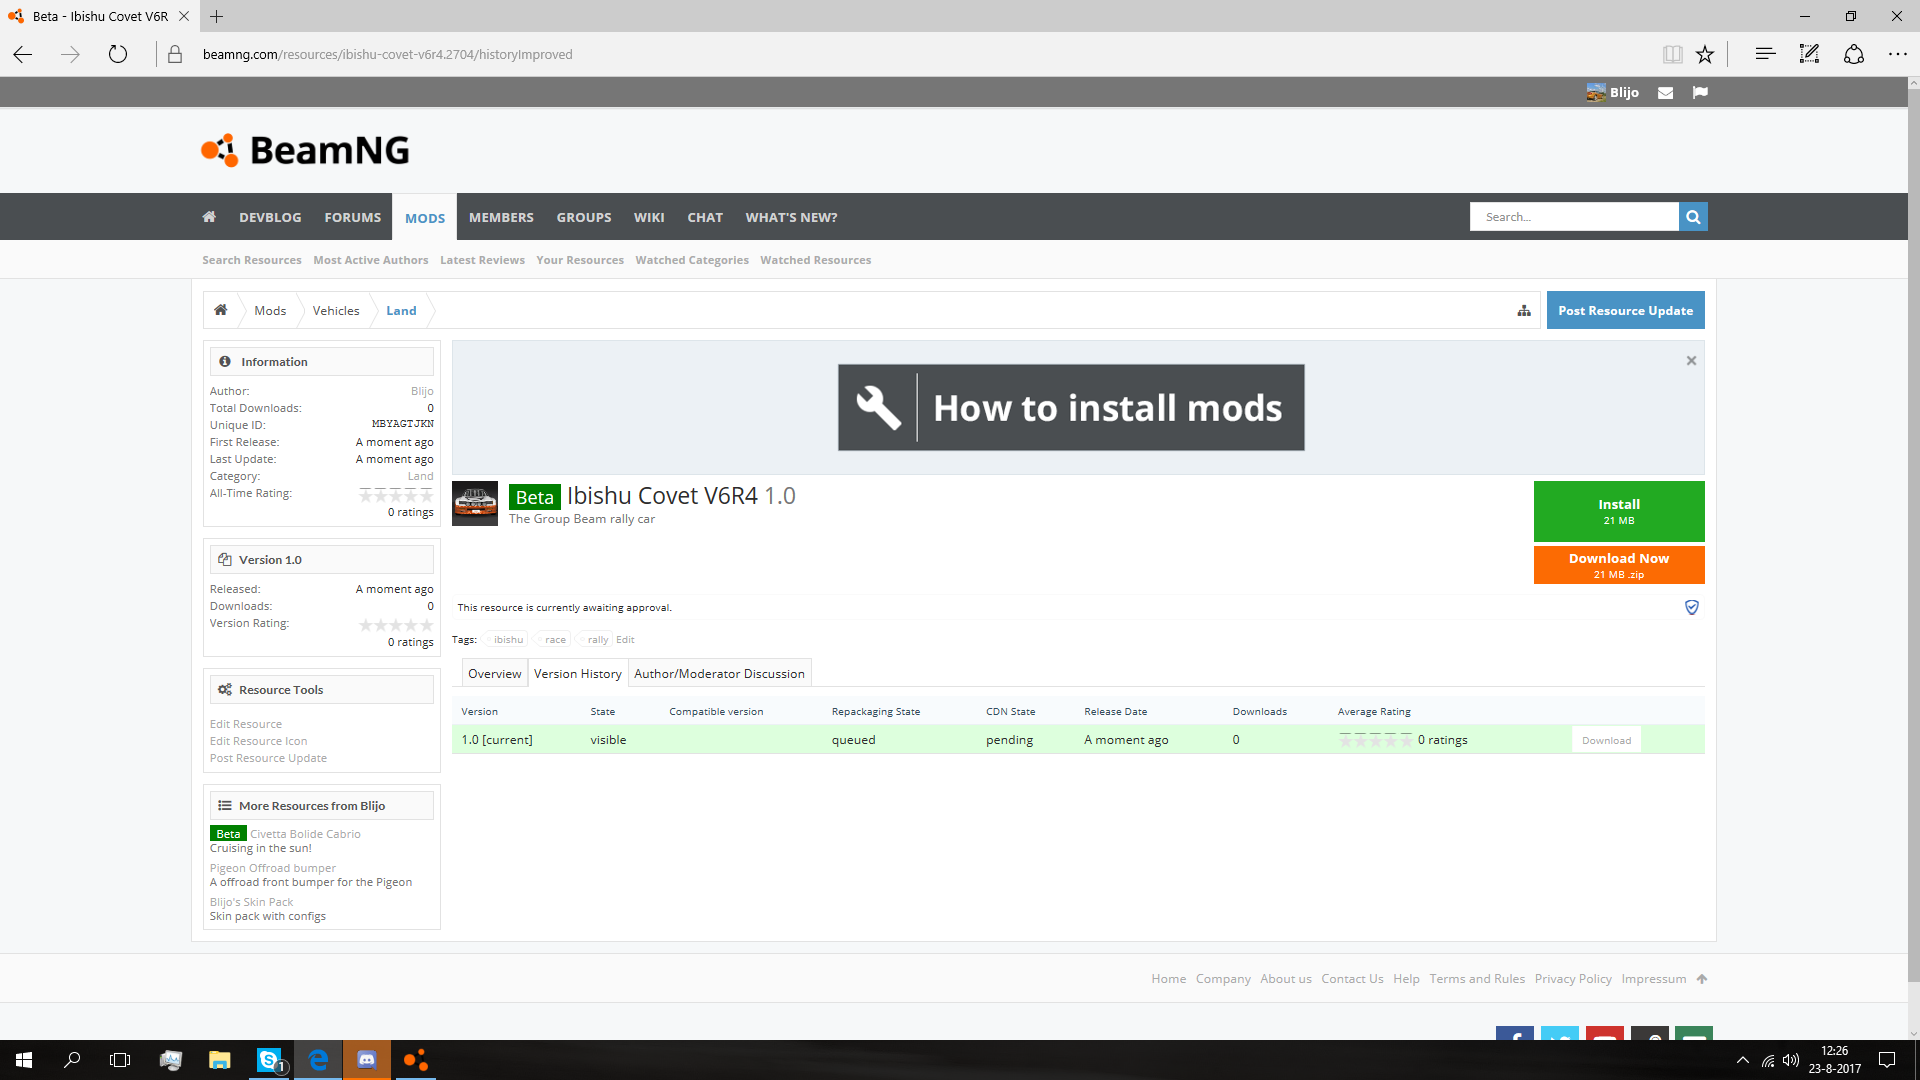
Task: Open Terms and Rules footer link
Action: tap(1477, 979)
